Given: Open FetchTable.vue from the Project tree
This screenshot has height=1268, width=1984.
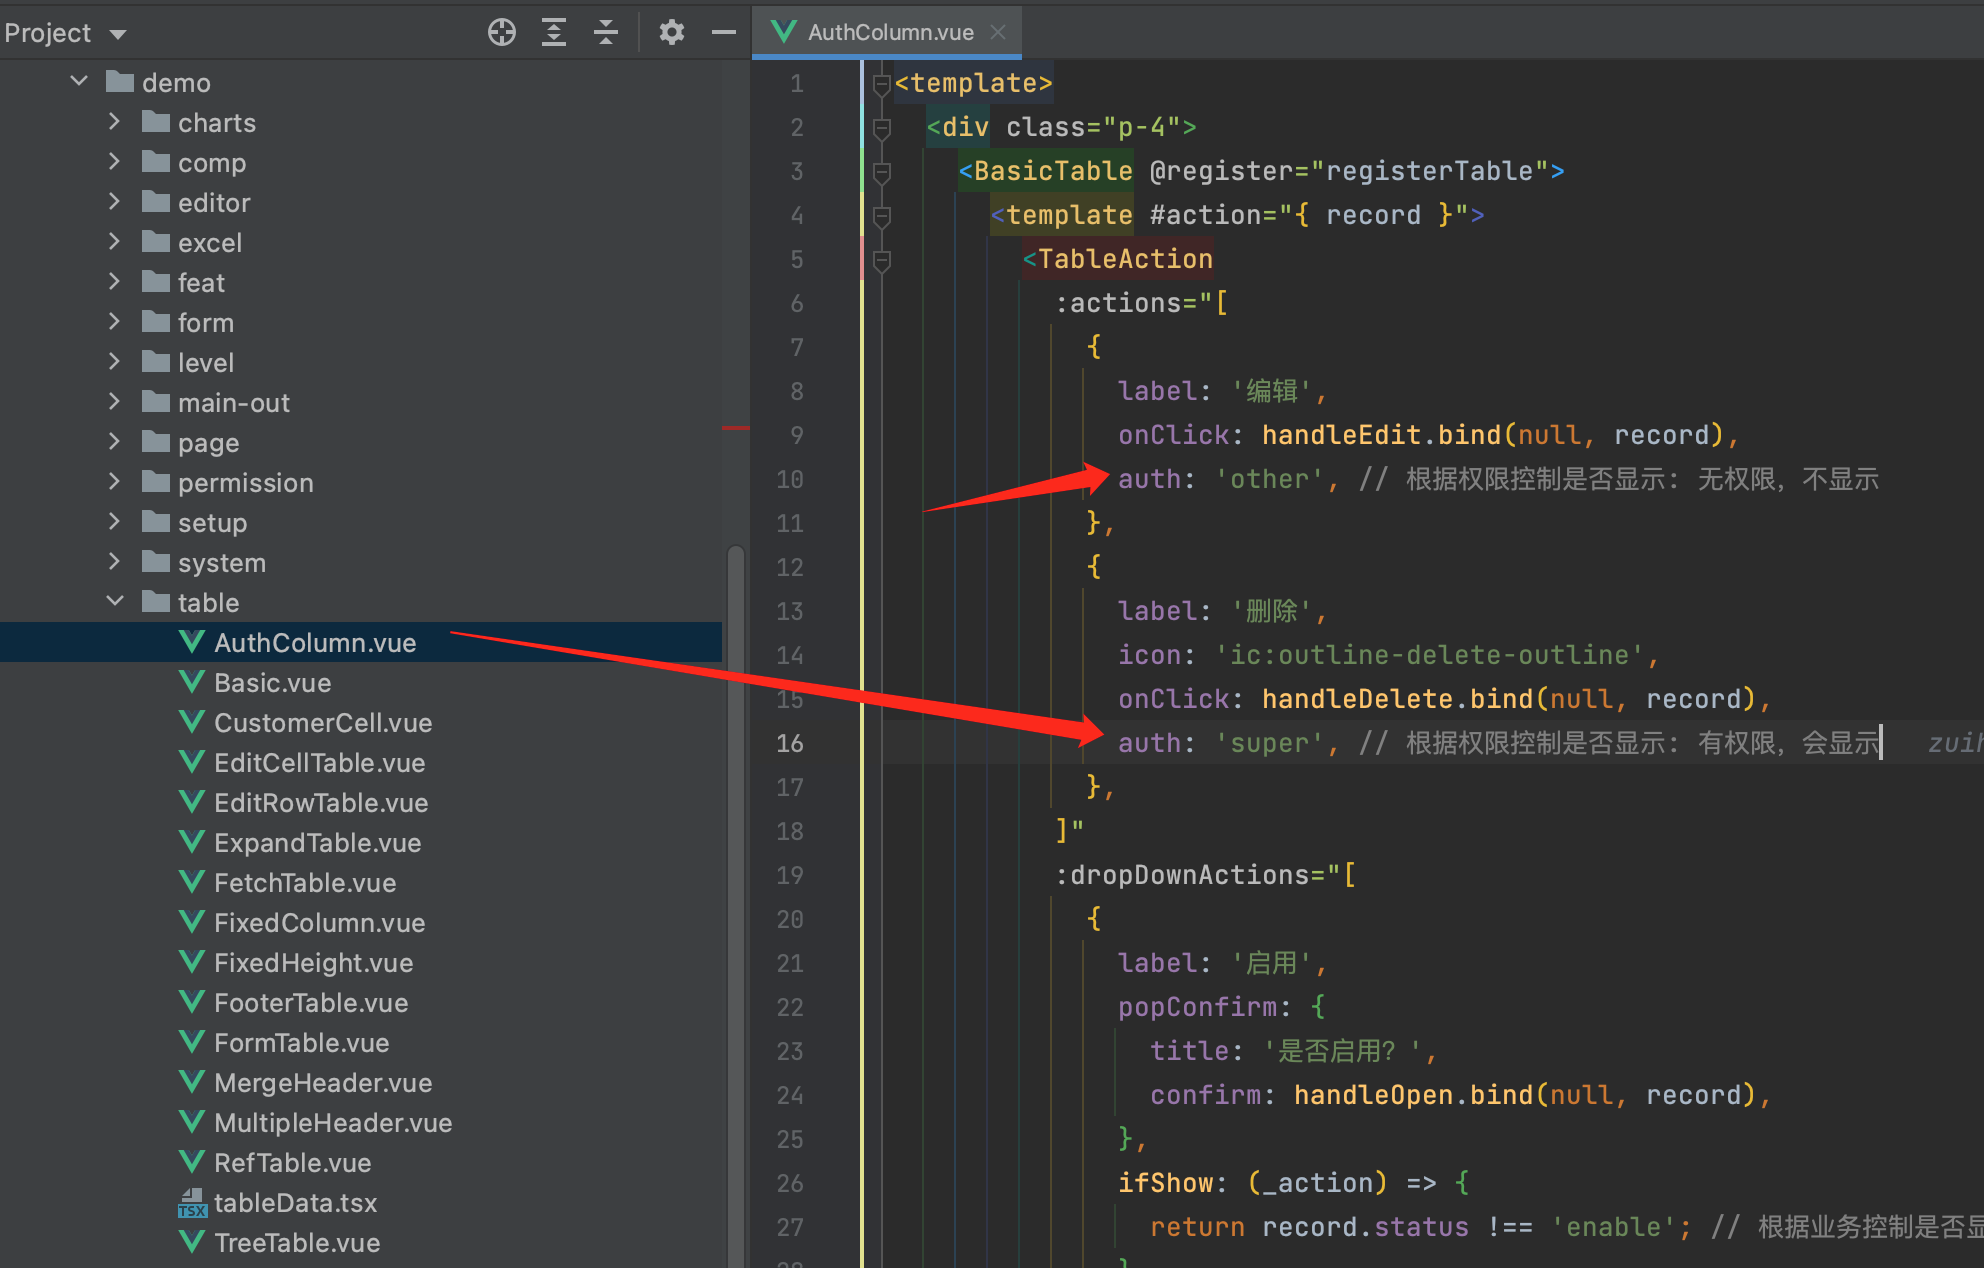Looking at the screenshot, I should (x=304, y=882).
